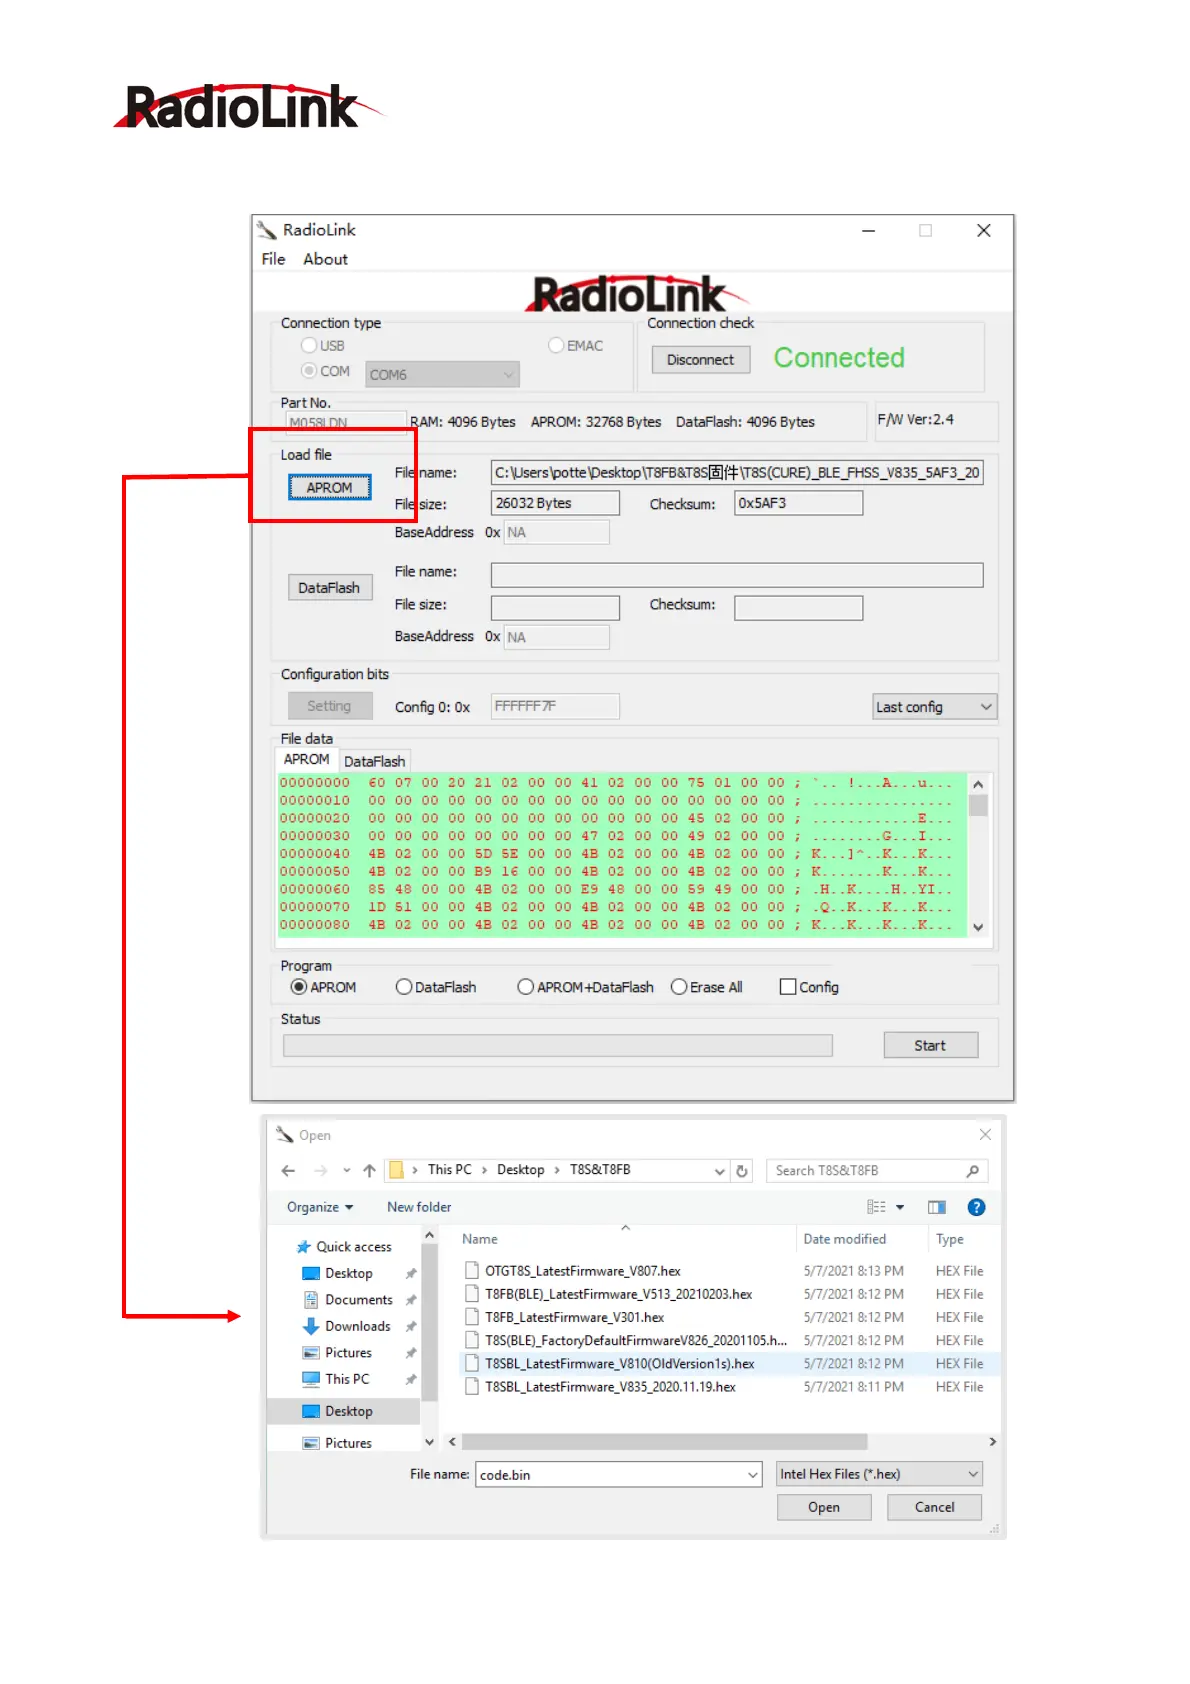Click the New folder button

tap(419, 1207)
